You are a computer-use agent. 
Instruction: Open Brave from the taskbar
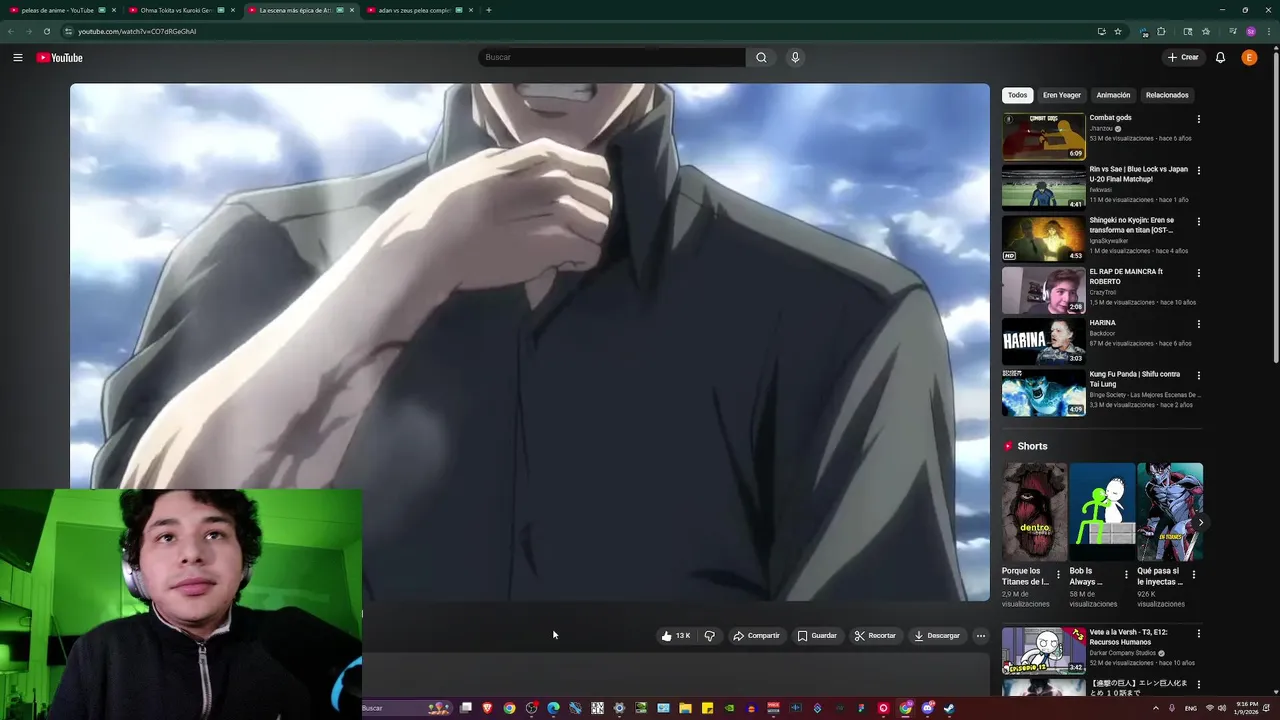tap(488, 708)
